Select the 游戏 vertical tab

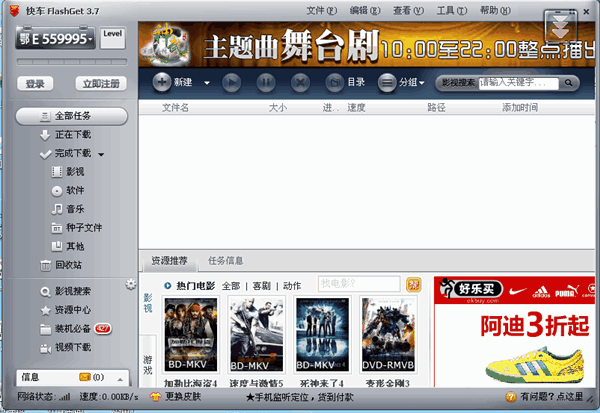click(148, 365)
